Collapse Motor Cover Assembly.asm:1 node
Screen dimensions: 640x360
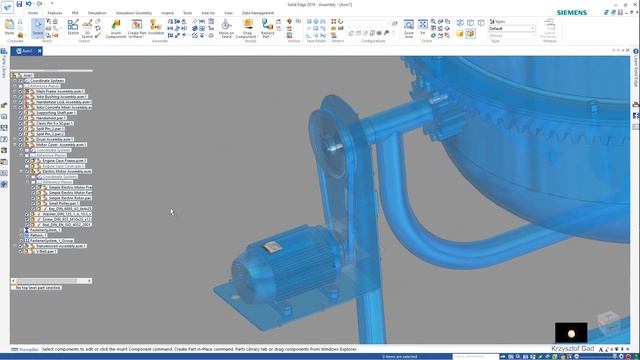(16, 144)
